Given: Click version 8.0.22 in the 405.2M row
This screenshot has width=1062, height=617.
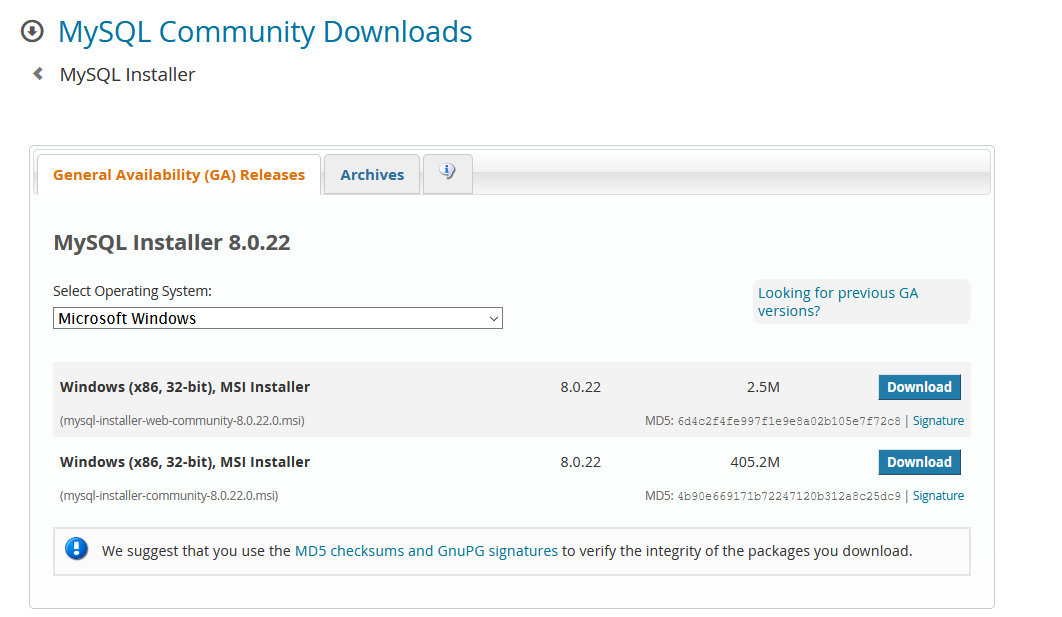Looking at the screenshot, I should (580, 463).
